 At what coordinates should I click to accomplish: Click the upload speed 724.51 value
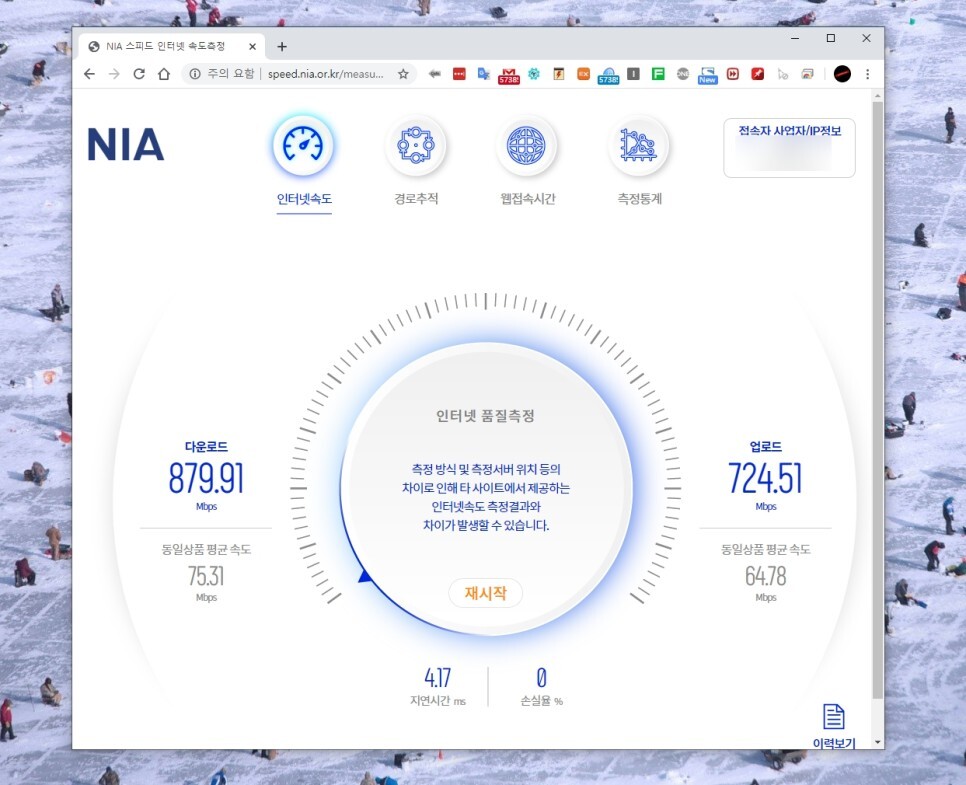(x=765, y=478)
